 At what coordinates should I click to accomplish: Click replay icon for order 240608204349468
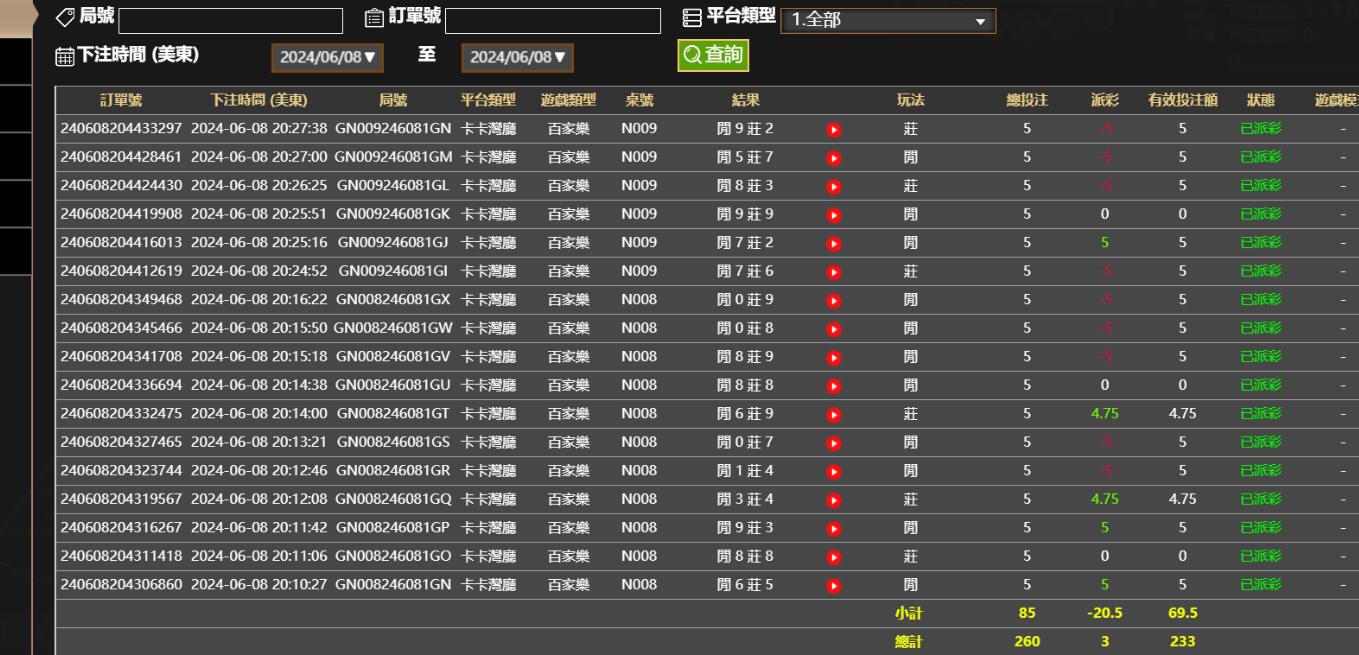coord(833,300)
